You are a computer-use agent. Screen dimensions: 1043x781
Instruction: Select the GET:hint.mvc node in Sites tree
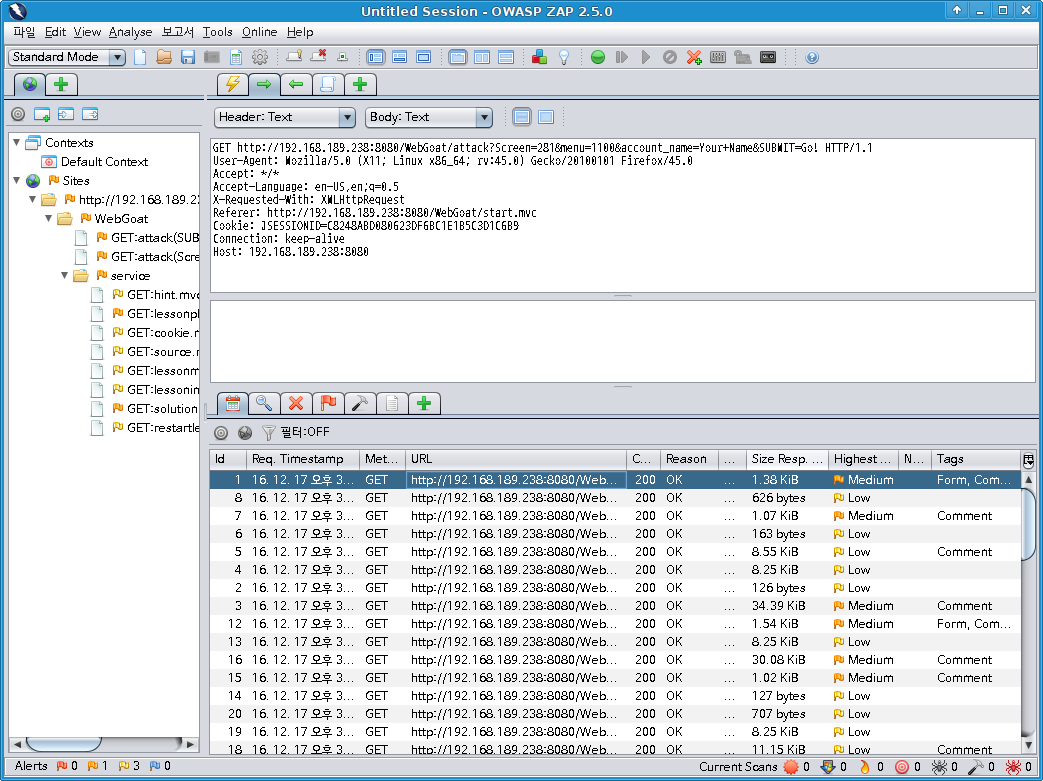(162, 294)
